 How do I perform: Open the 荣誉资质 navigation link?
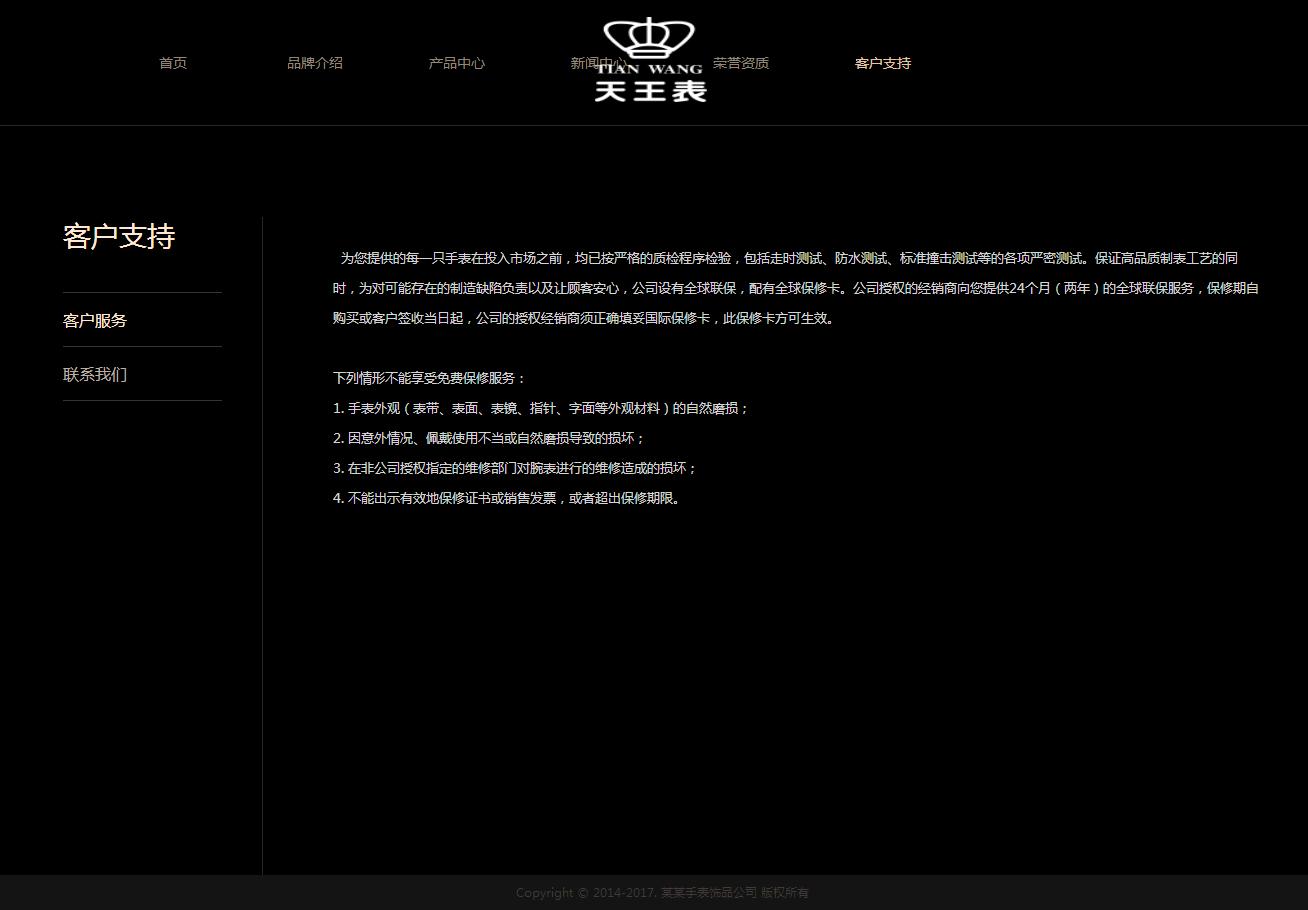[742, 63]
